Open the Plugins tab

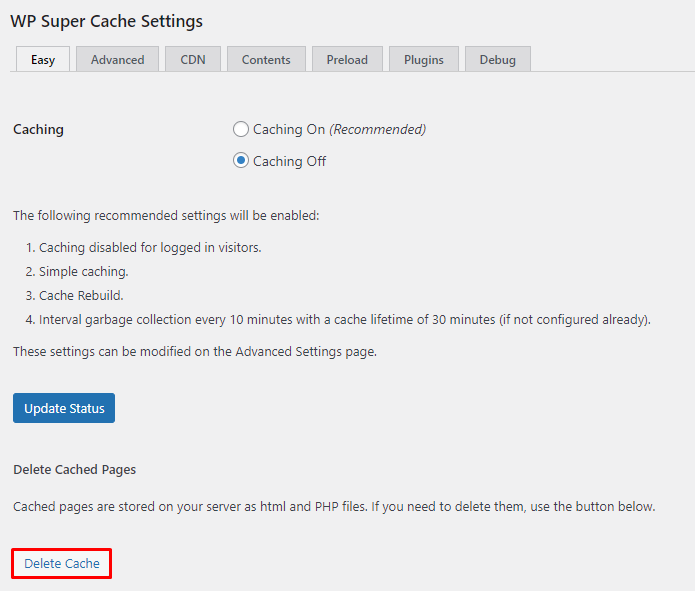click(x=424, y=59)
